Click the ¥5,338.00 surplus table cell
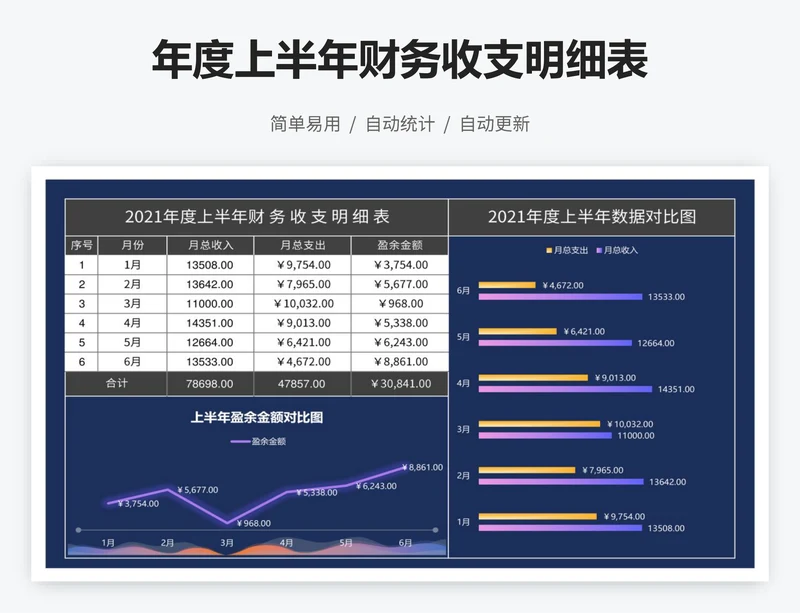 pos(400,323)
